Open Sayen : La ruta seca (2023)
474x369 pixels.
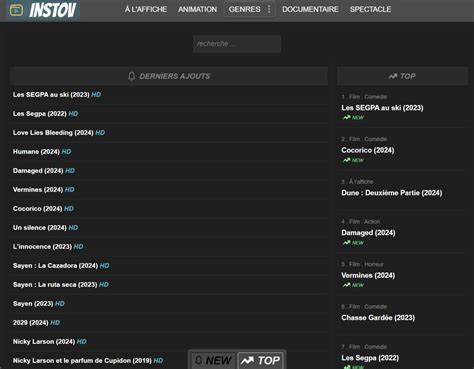55,285
